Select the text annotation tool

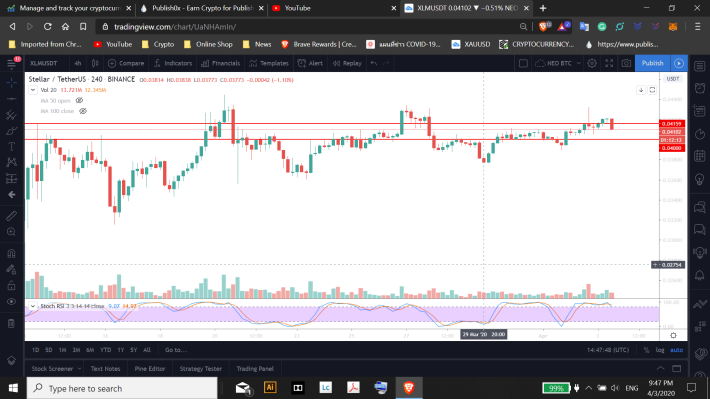coord(11,147)
